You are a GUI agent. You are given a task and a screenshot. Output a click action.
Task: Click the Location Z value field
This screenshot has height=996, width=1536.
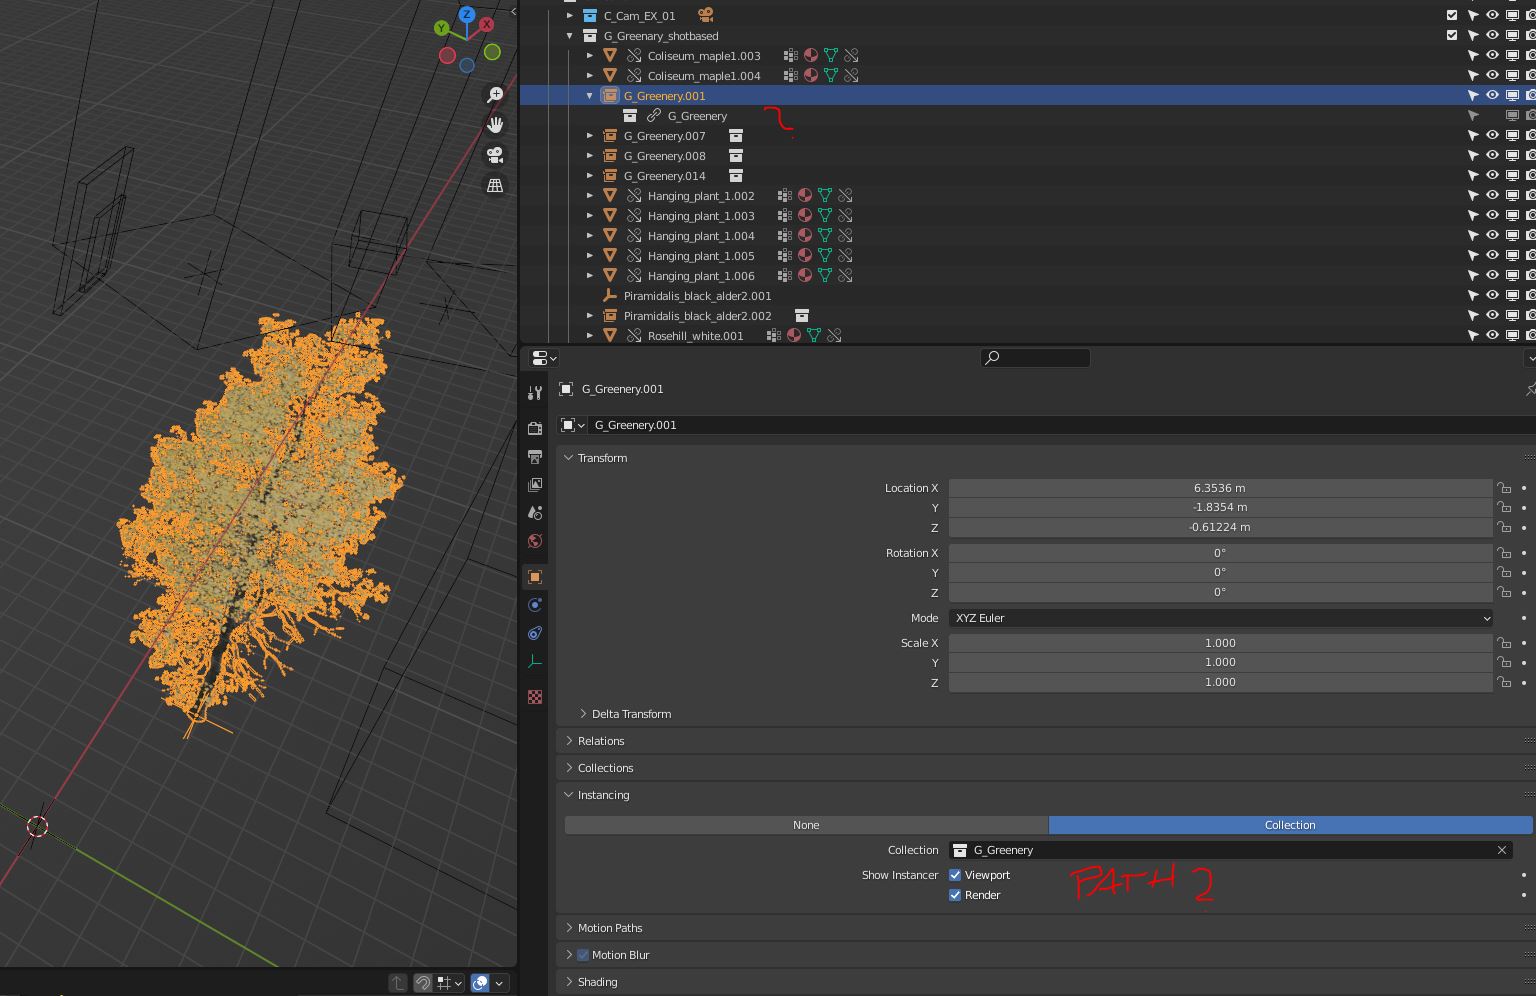click(1220, 527)
